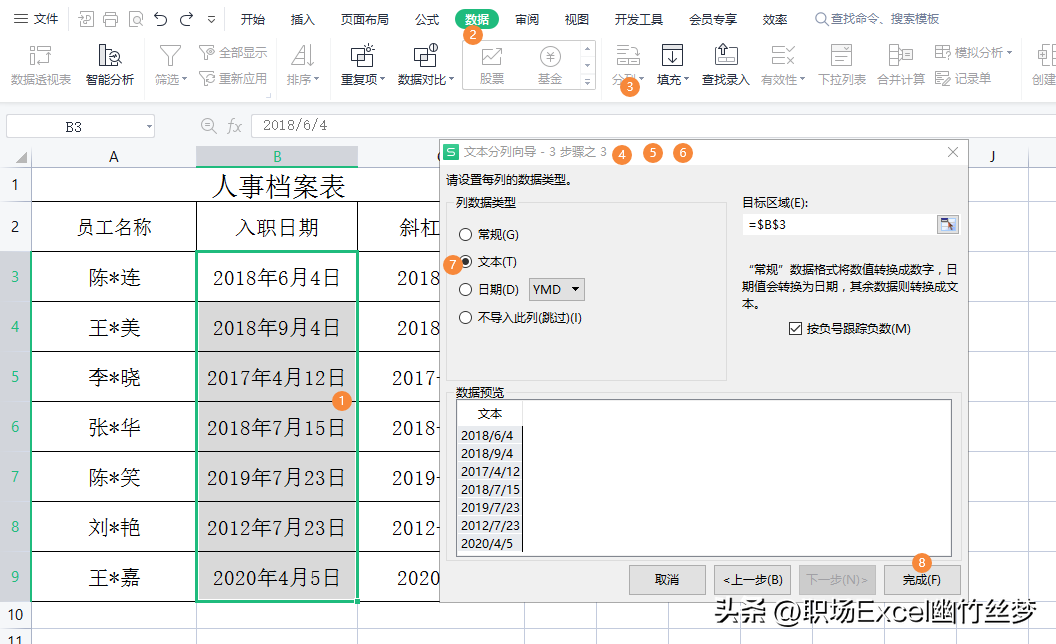
Task: Click the 重复项 duplicates icon
Action: tap(362, 56)
